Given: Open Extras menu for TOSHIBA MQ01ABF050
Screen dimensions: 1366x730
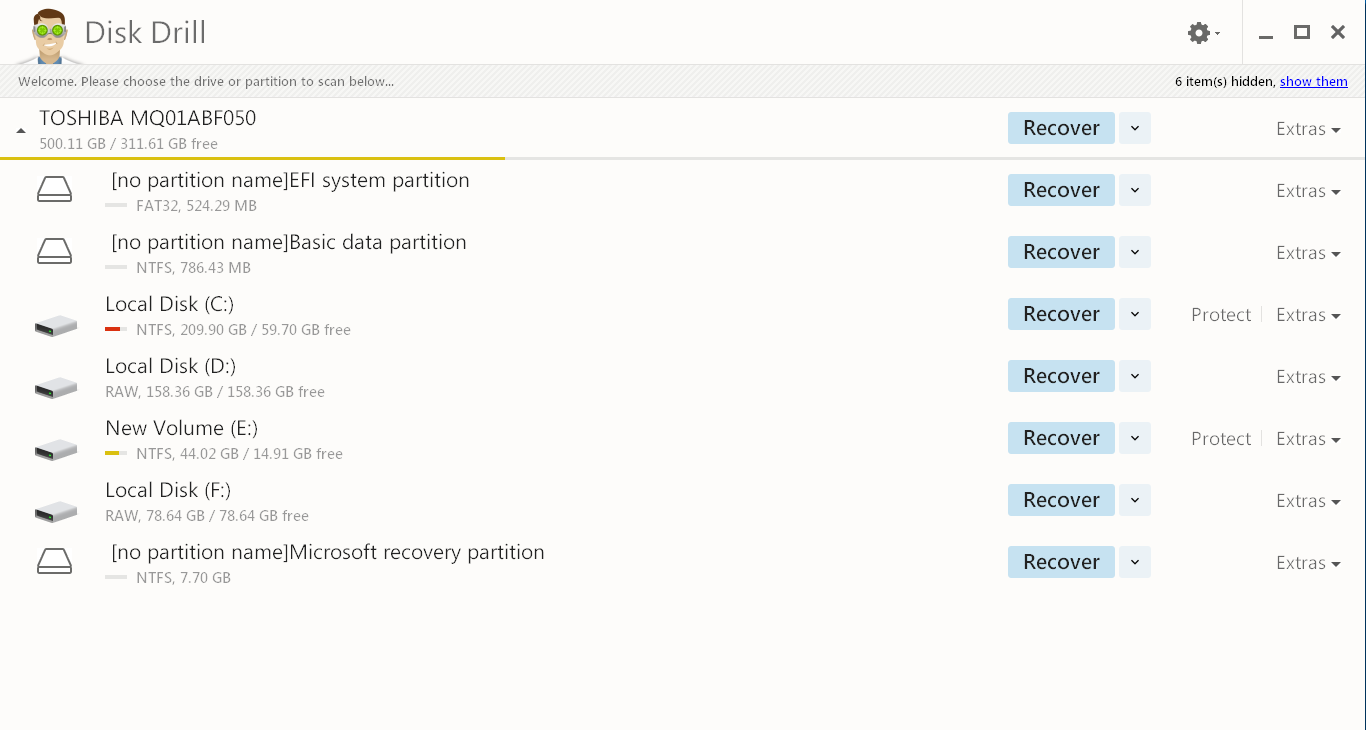Looking at the screenshot, I should click(1308, 129).
